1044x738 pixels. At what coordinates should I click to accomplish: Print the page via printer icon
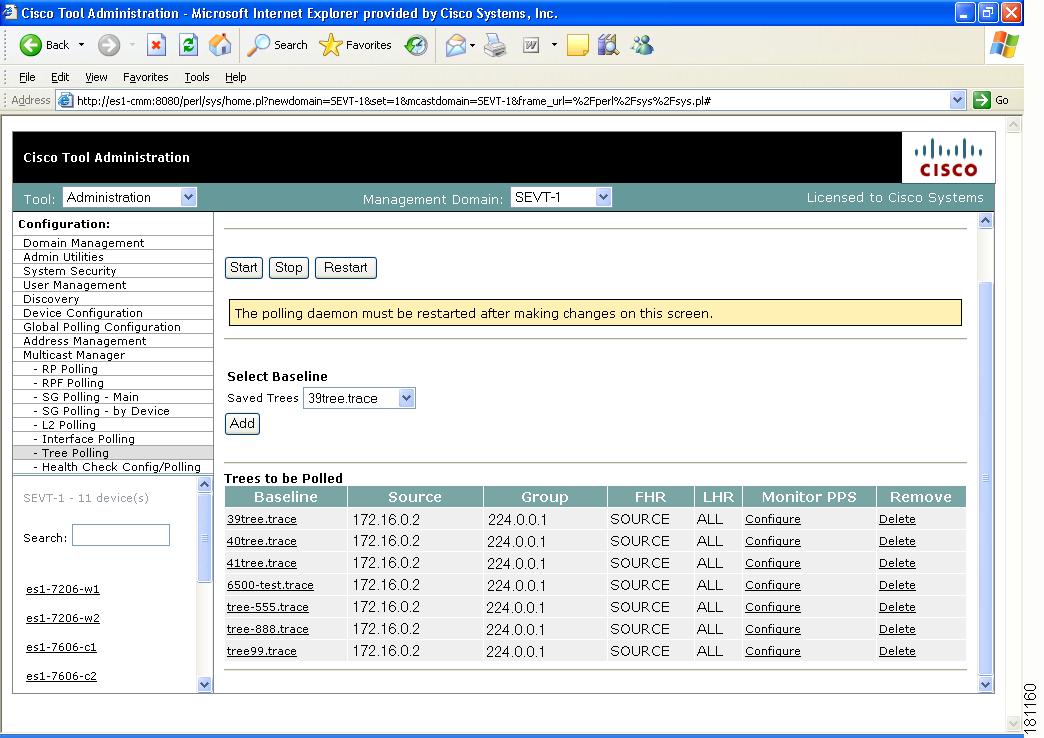pyautogui.click(x=495, y=45)
